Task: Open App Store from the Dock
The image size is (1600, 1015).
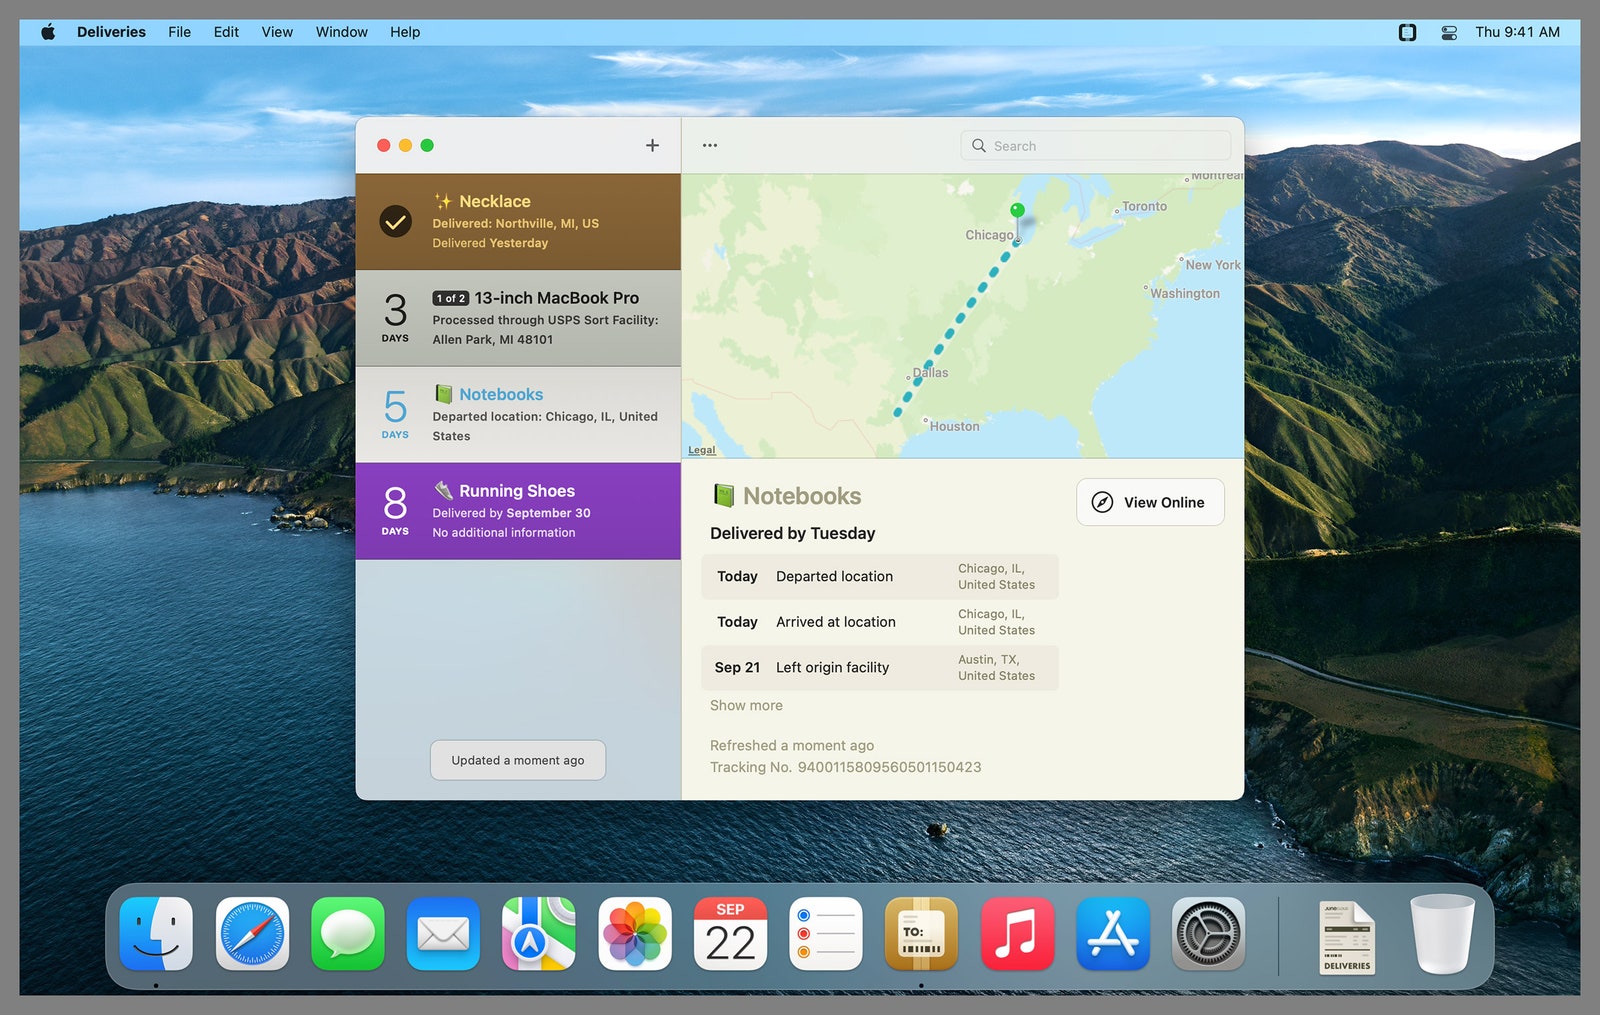Action: coord(1113,934)
